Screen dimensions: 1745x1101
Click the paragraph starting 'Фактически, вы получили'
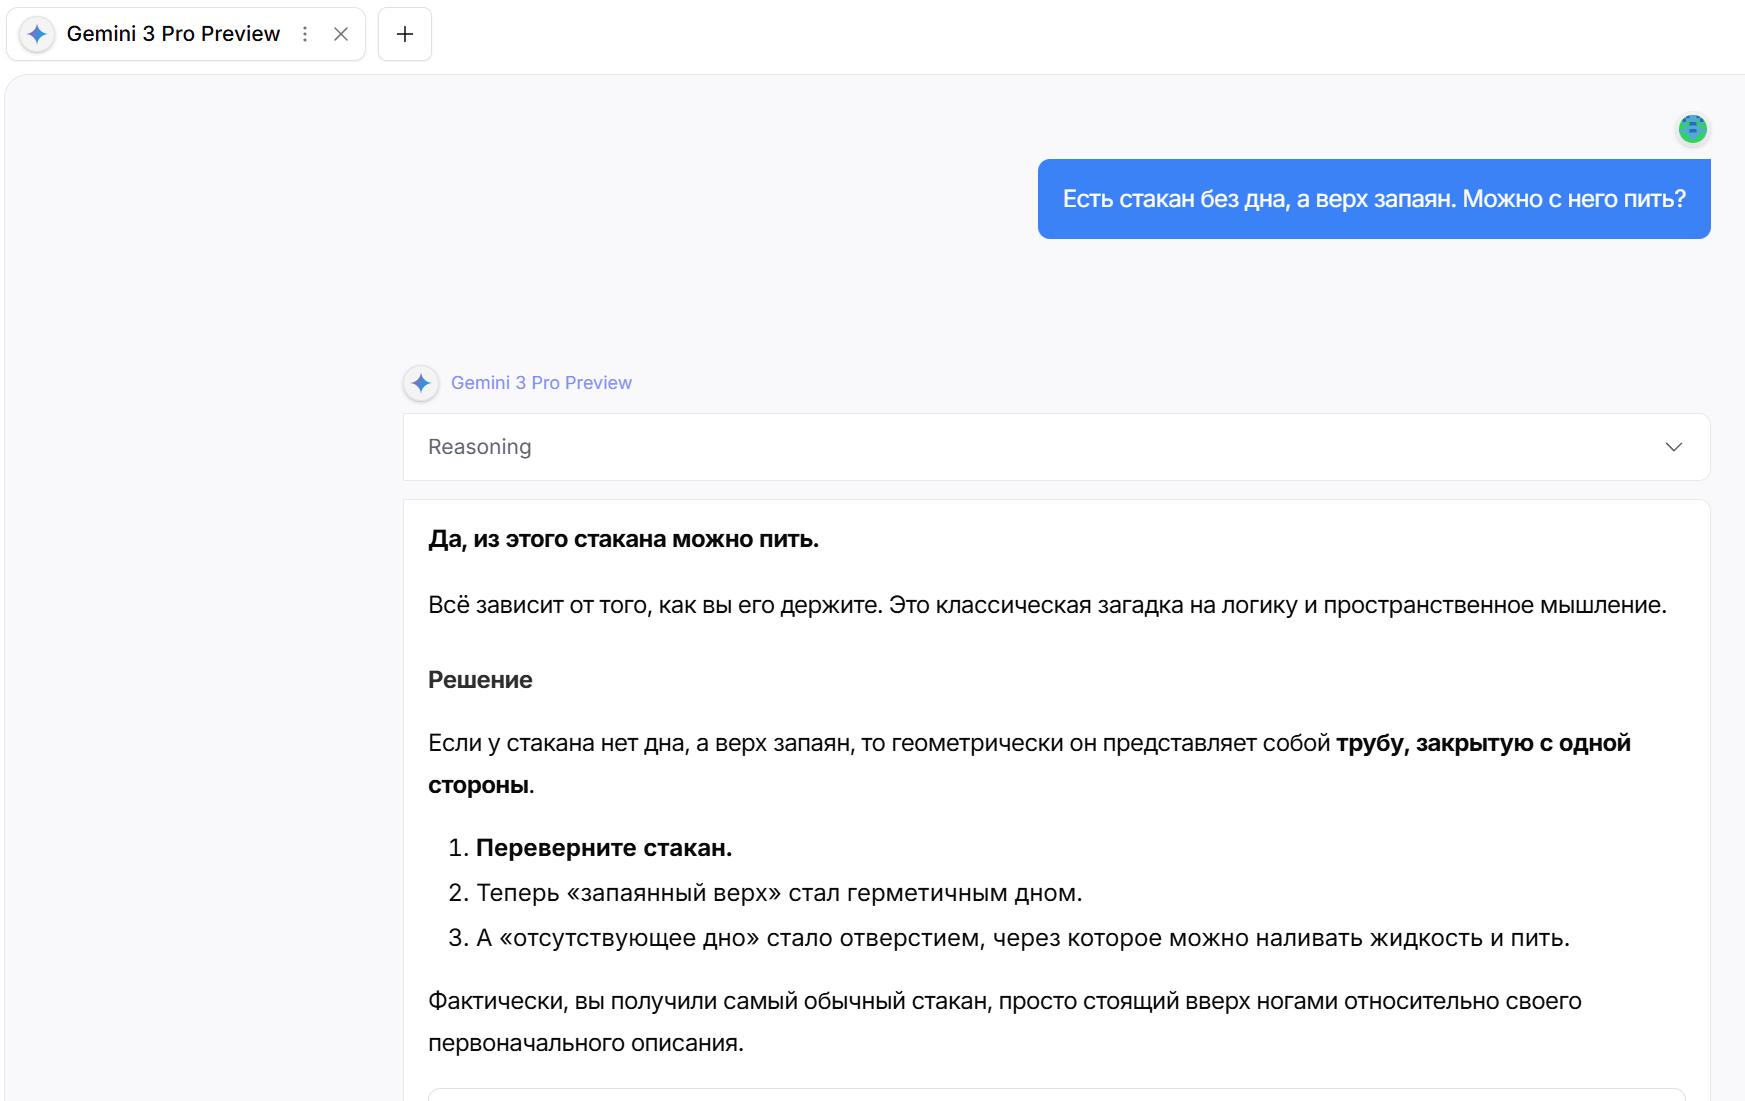tap(1004, 1002)
